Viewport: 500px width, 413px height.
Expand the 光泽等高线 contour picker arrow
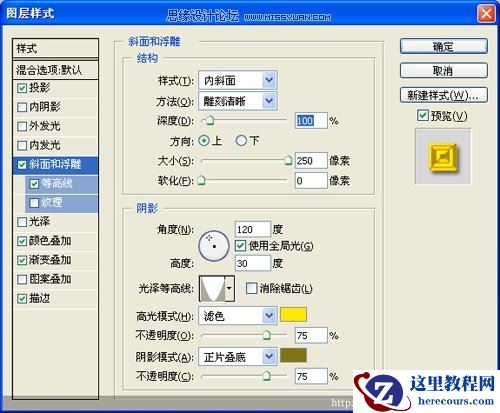tap(229, 288)
